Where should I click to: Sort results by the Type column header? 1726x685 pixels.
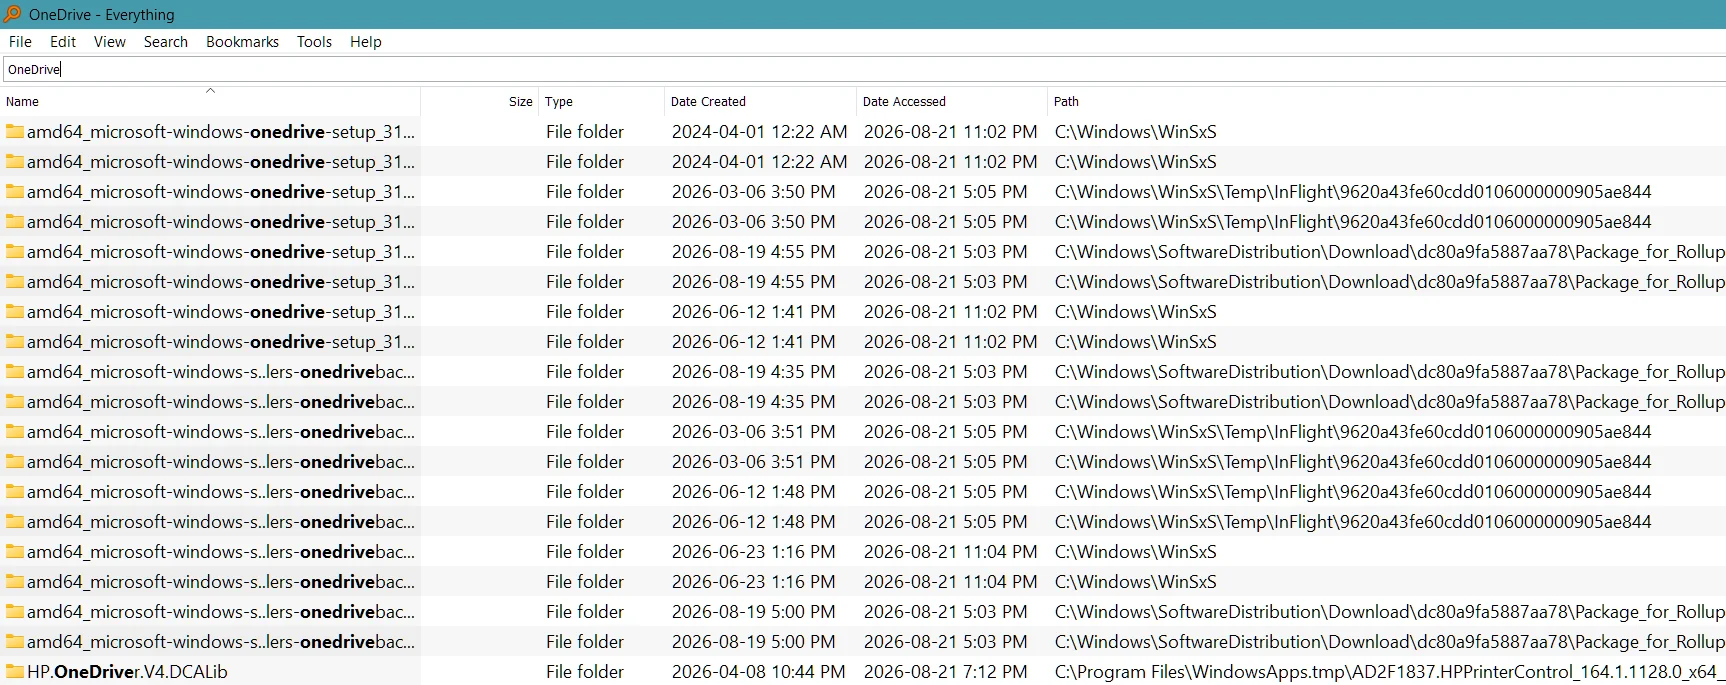[x=602, y=102]
